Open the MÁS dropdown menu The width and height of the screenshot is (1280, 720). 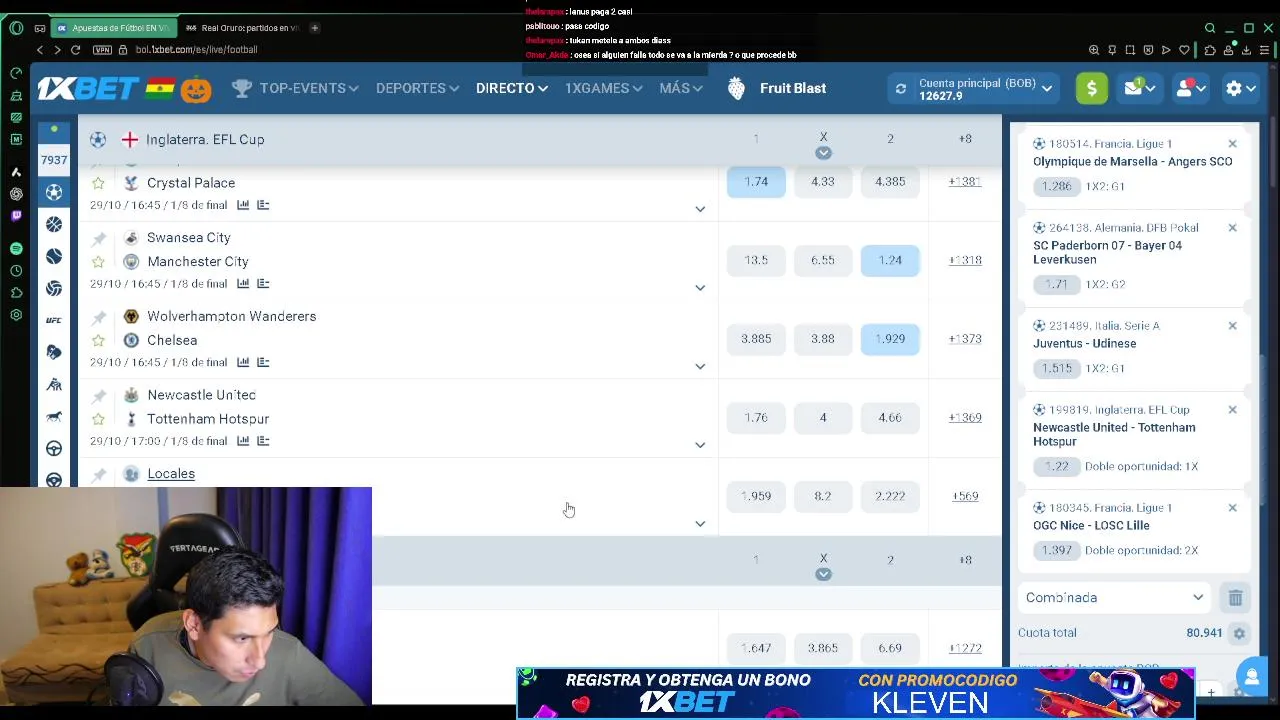[x=680, y=88]
